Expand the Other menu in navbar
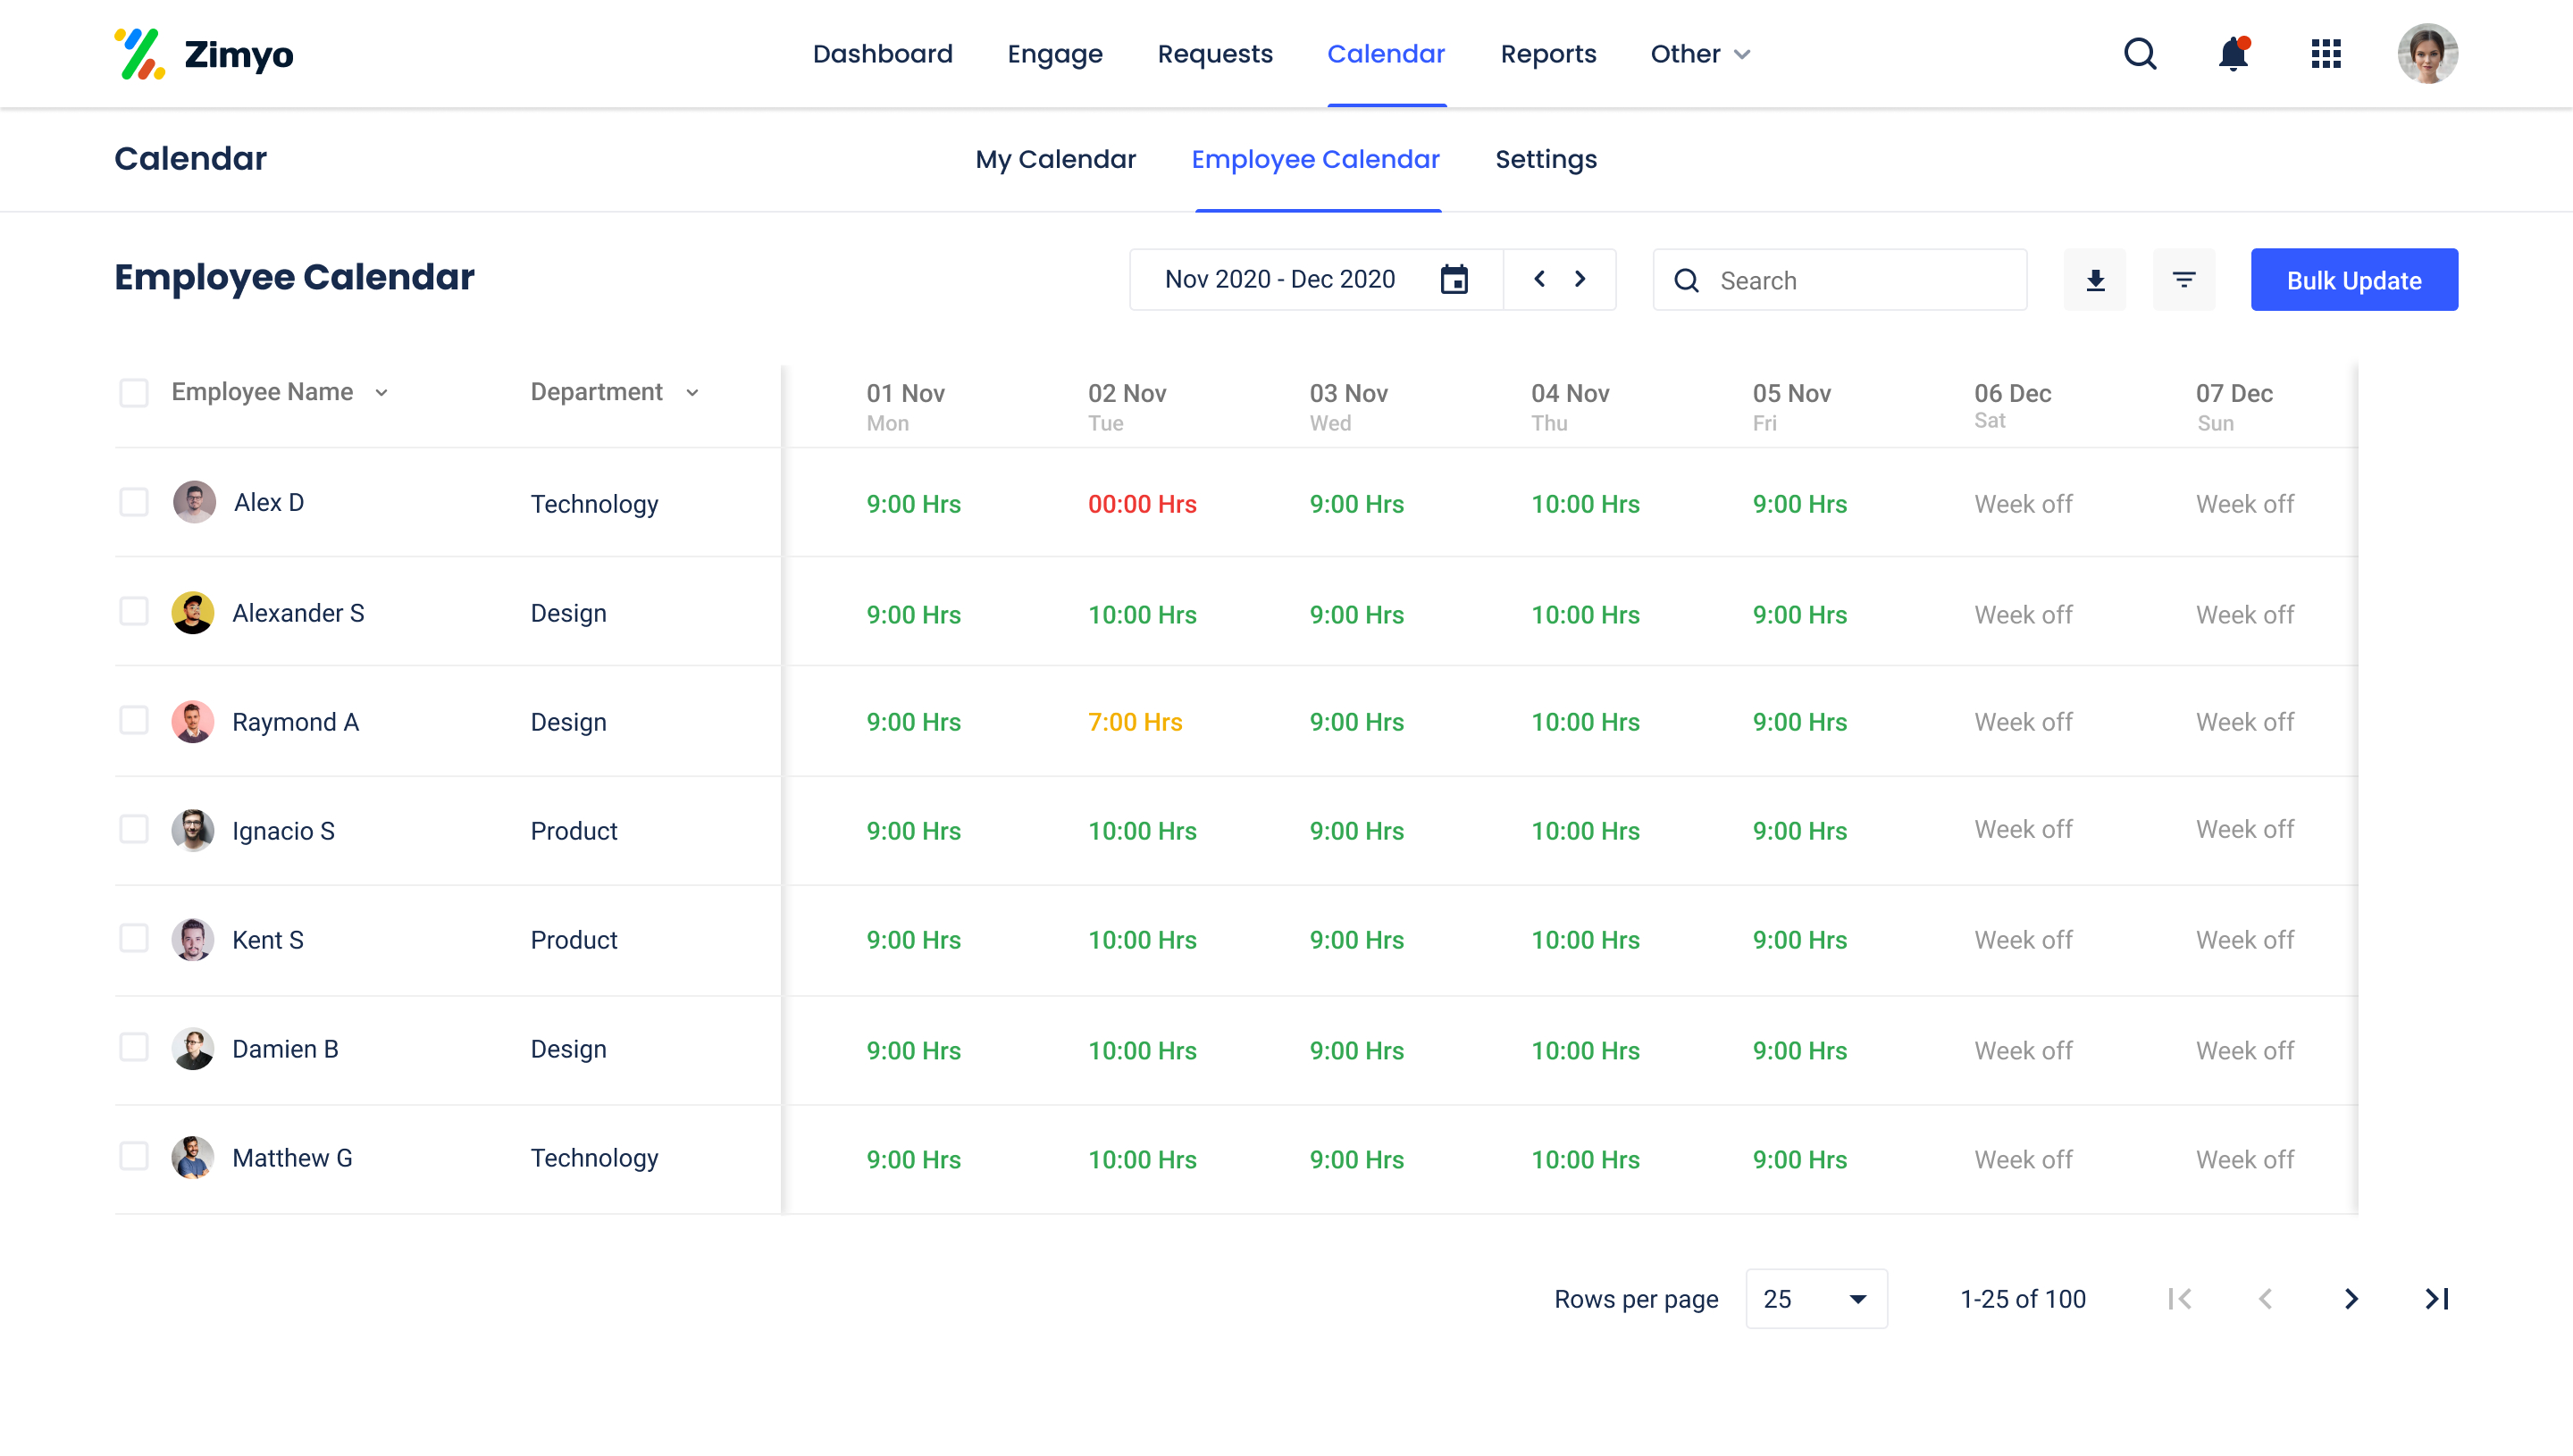Image resolution: width=2573 pixels, height=1456 pixels. click(1700, 54)
